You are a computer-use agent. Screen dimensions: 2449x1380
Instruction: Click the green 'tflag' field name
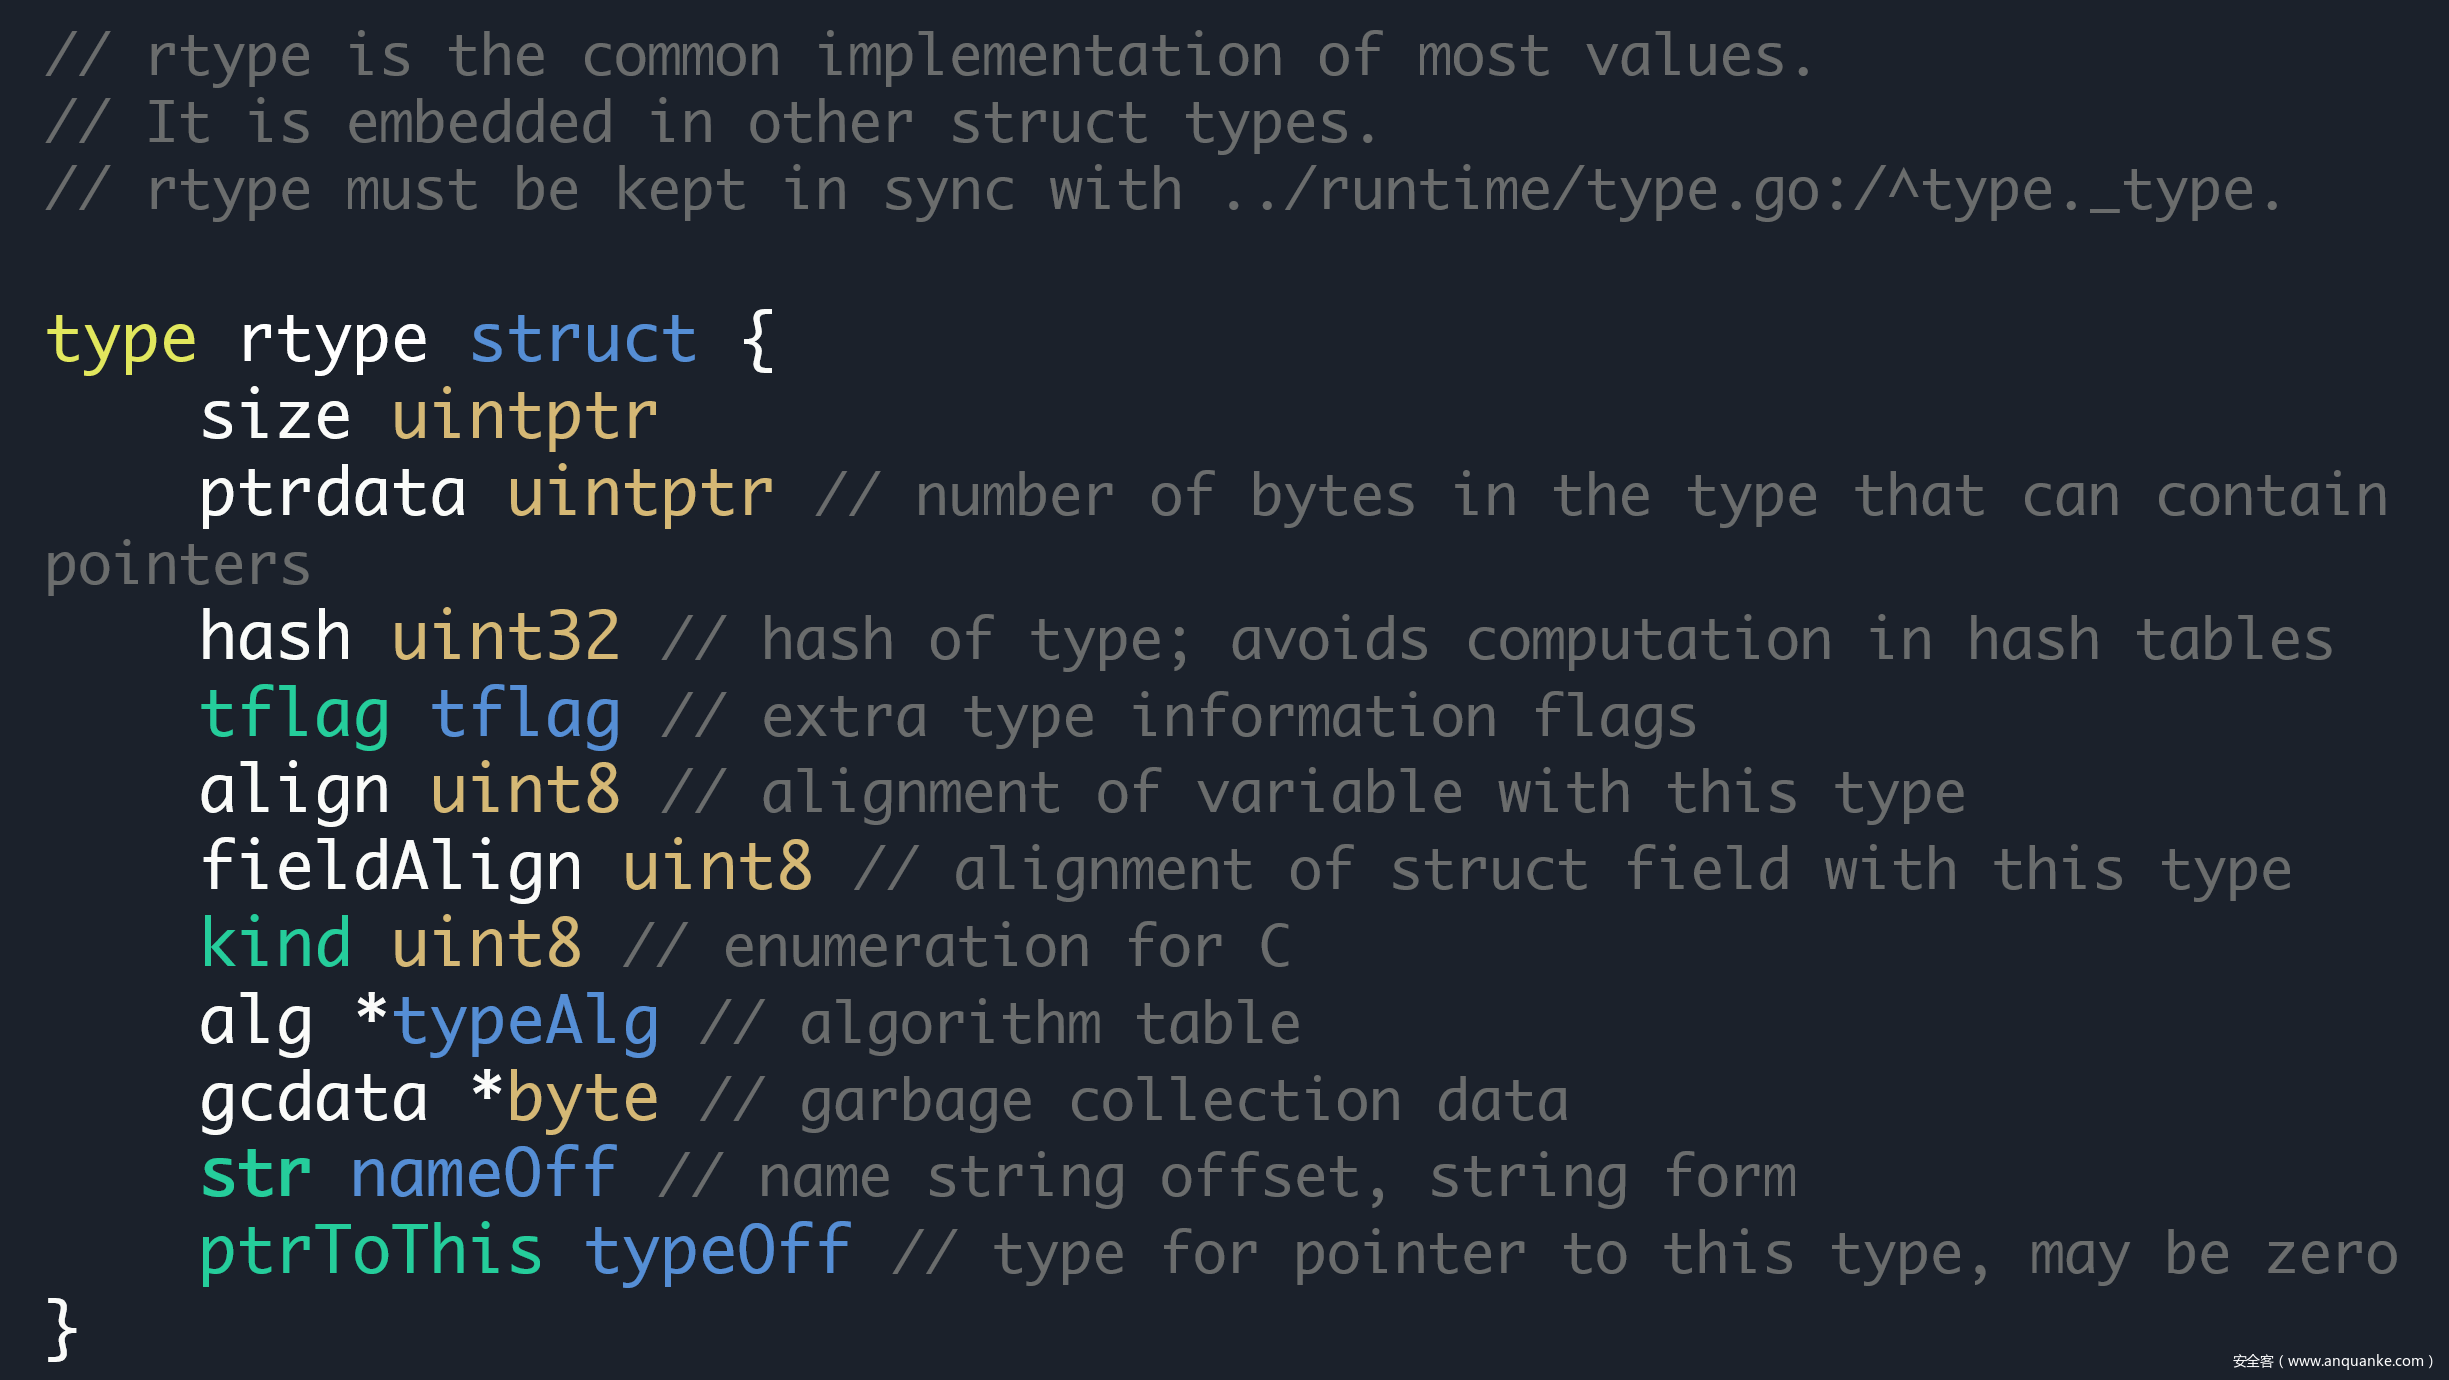click(x=295, y=717)
